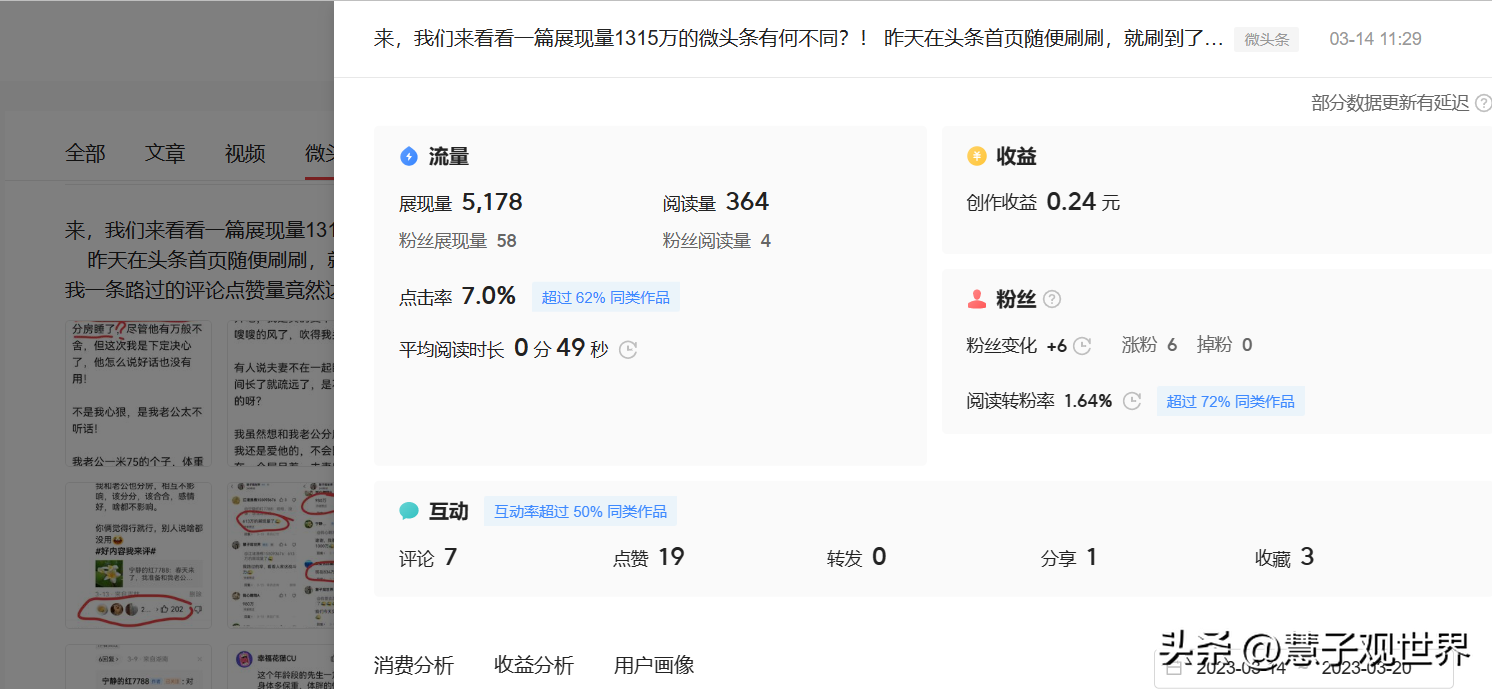Click the red 粉丝 person icon
This screenshot has width=1492, height=689.
pos(976,299)
